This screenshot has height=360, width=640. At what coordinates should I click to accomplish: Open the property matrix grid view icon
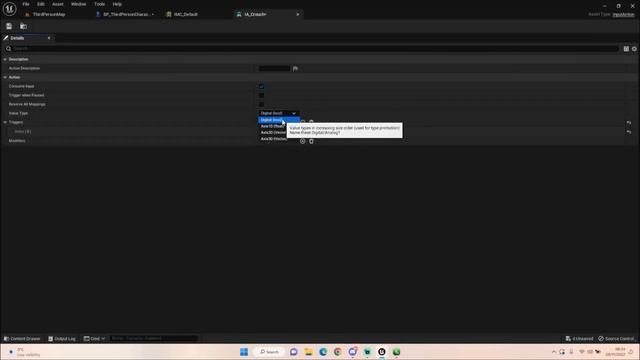click(x=626, y=49)
